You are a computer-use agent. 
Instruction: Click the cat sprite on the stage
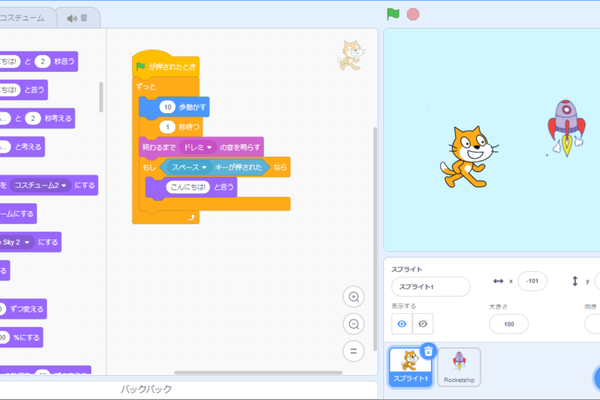[x=469, y=157]
